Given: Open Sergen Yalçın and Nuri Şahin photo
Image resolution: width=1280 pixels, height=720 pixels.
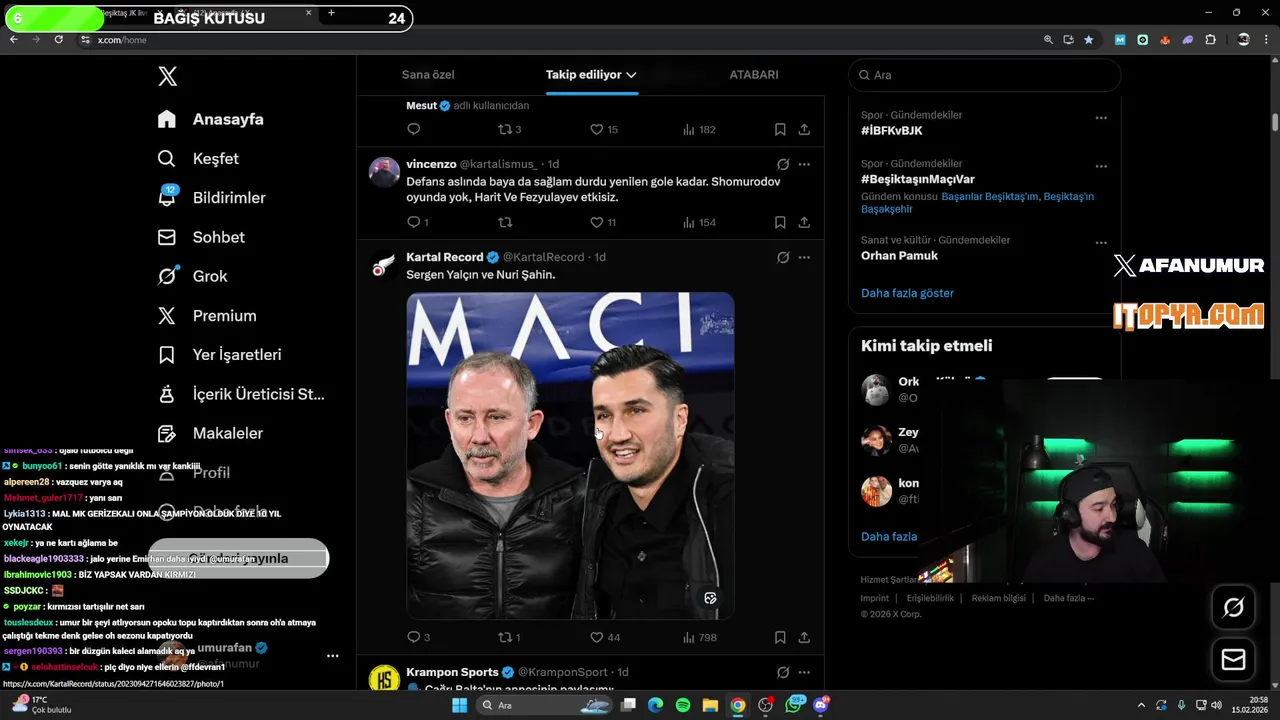Looking at the screenshot, I should coord(570,456).
